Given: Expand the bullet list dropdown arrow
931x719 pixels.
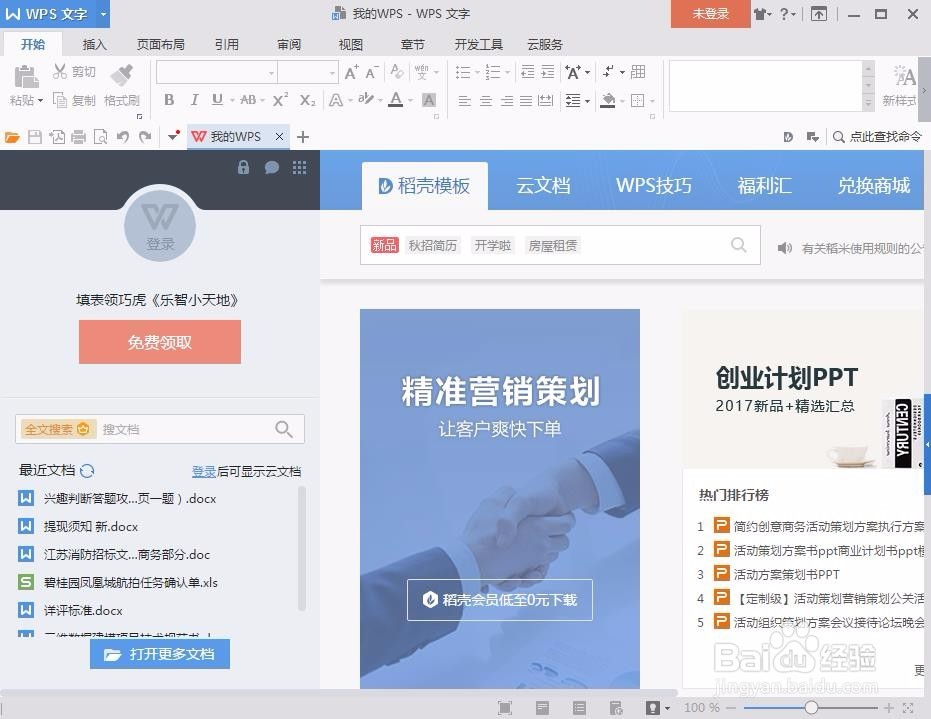Looking at the screenshot, I should point(477,72).
